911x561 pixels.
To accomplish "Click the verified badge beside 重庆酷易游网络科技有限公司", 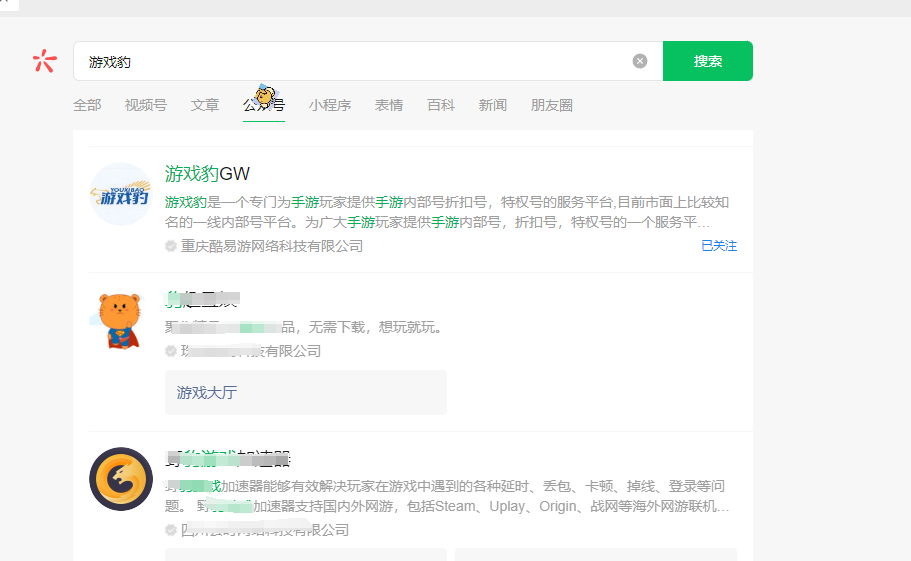I will coord(171,246).
